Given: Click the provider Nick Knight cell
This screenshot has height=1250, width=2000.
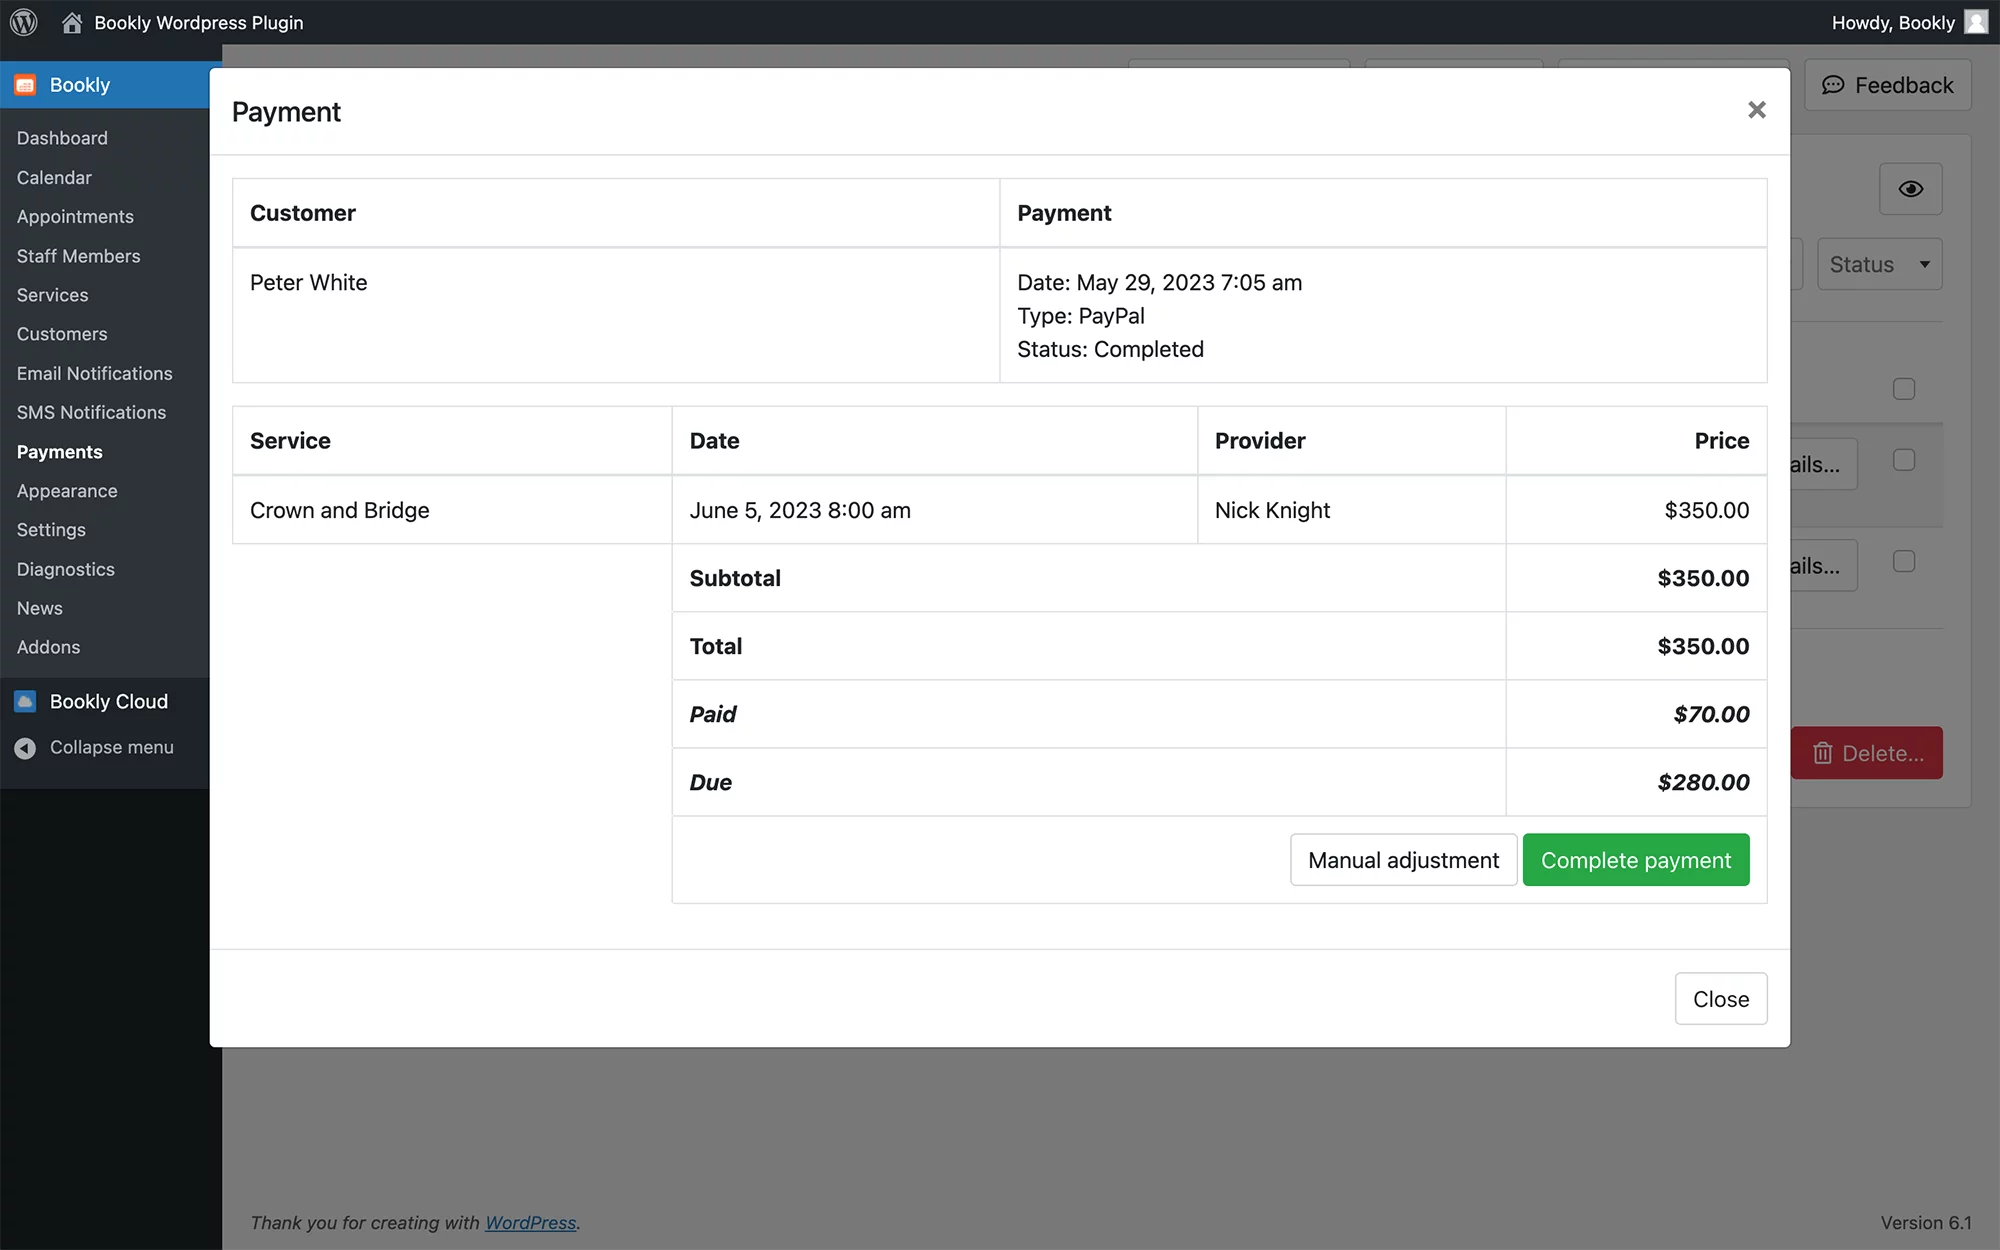Looking at the screenshot, I should coord(1352,510).
